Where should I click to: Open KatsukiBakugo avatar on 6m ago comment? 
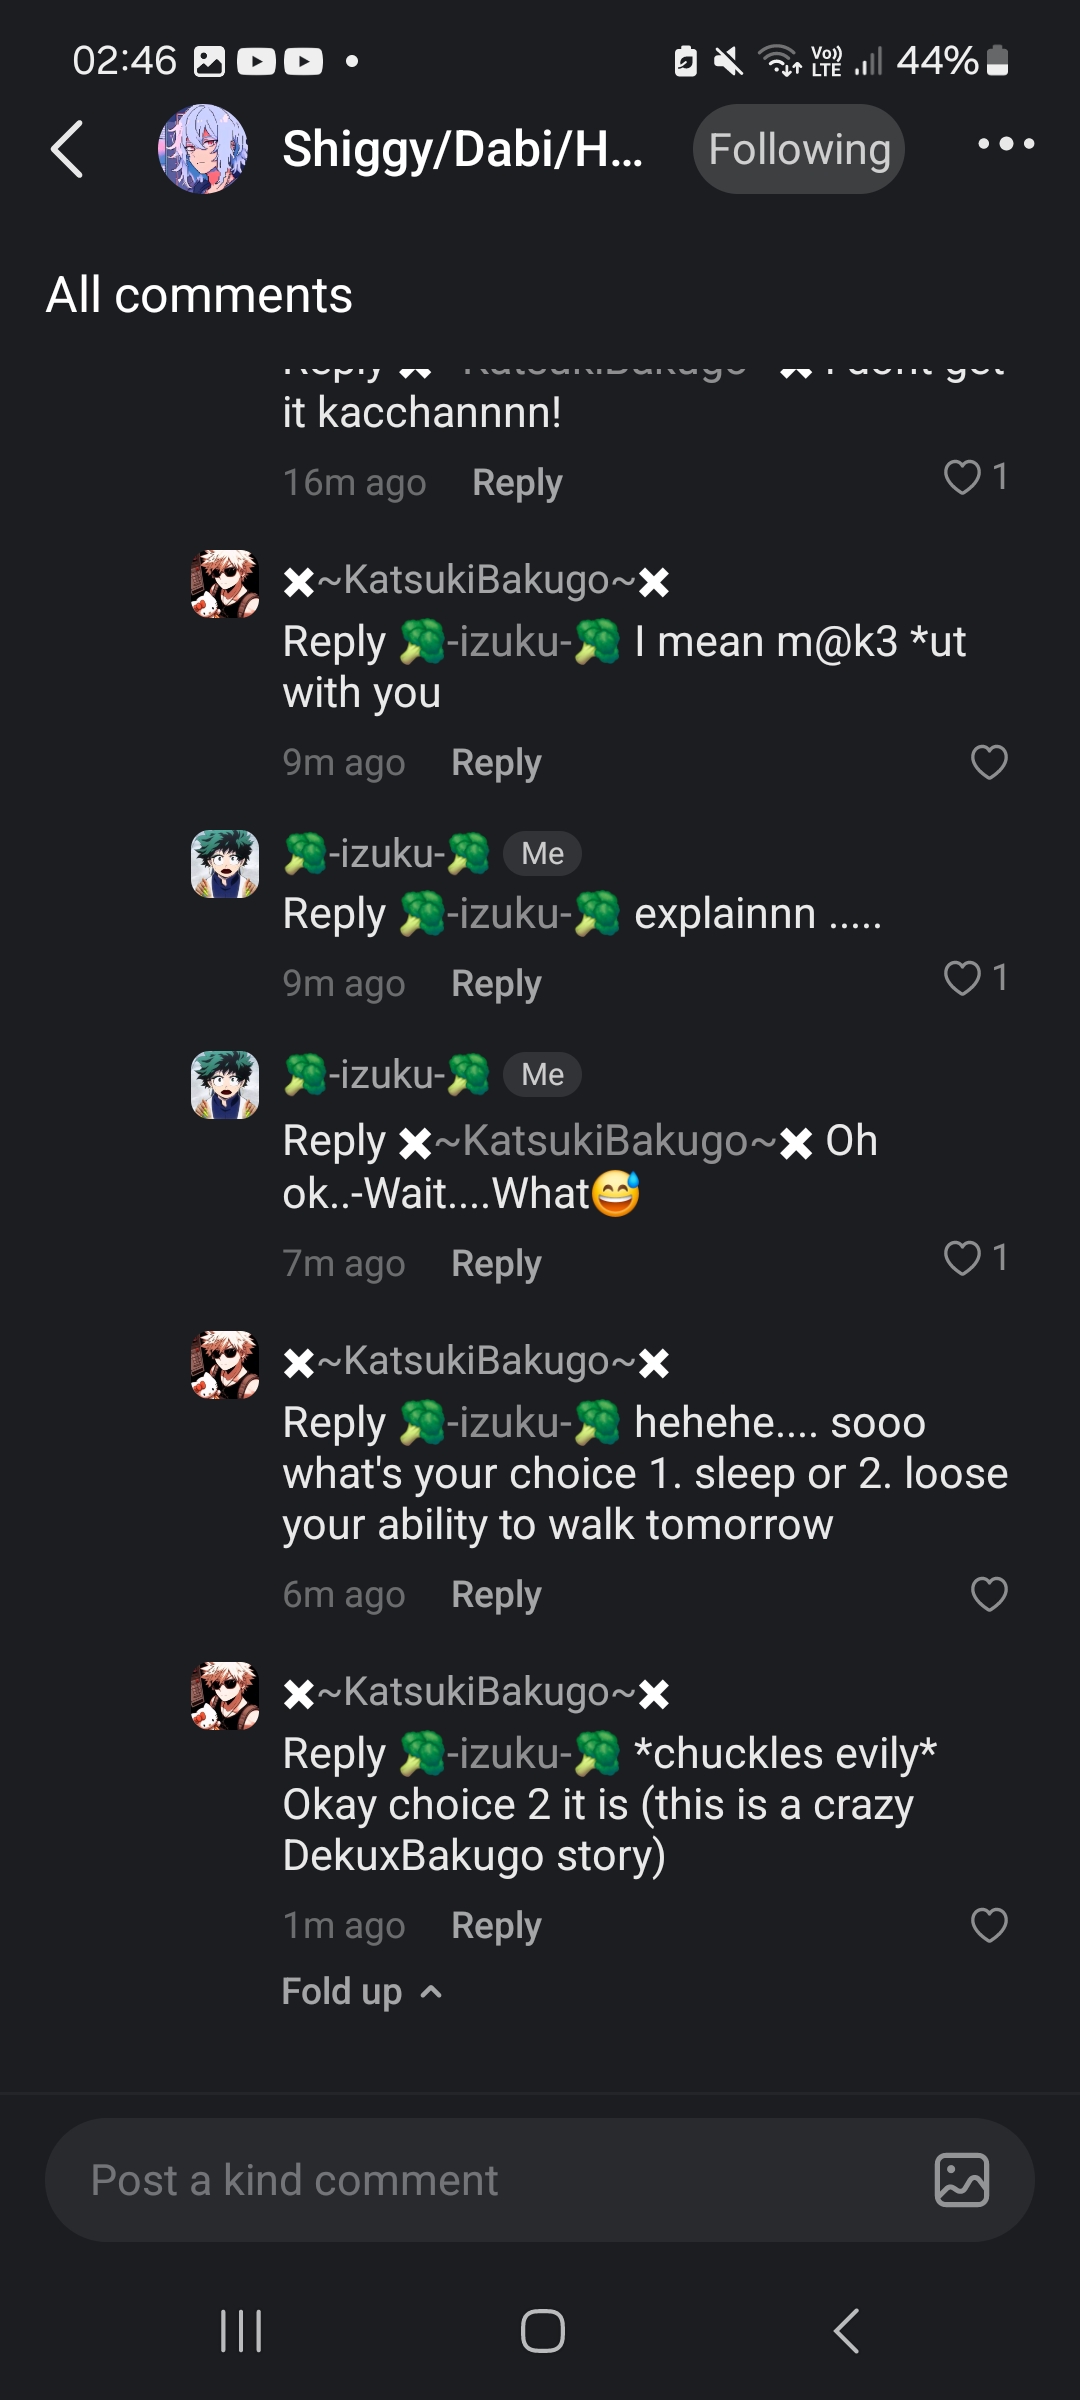click(x=225, y=1365)
